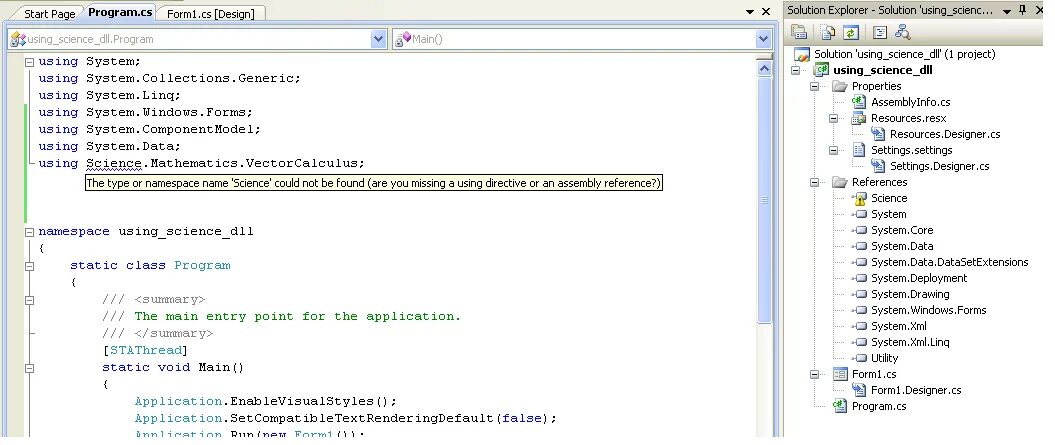Click the underlined 'Science' identifier in code
The width and height of the screenshot is (1055, 445).
pyautogui.click(x=114, y=163)
